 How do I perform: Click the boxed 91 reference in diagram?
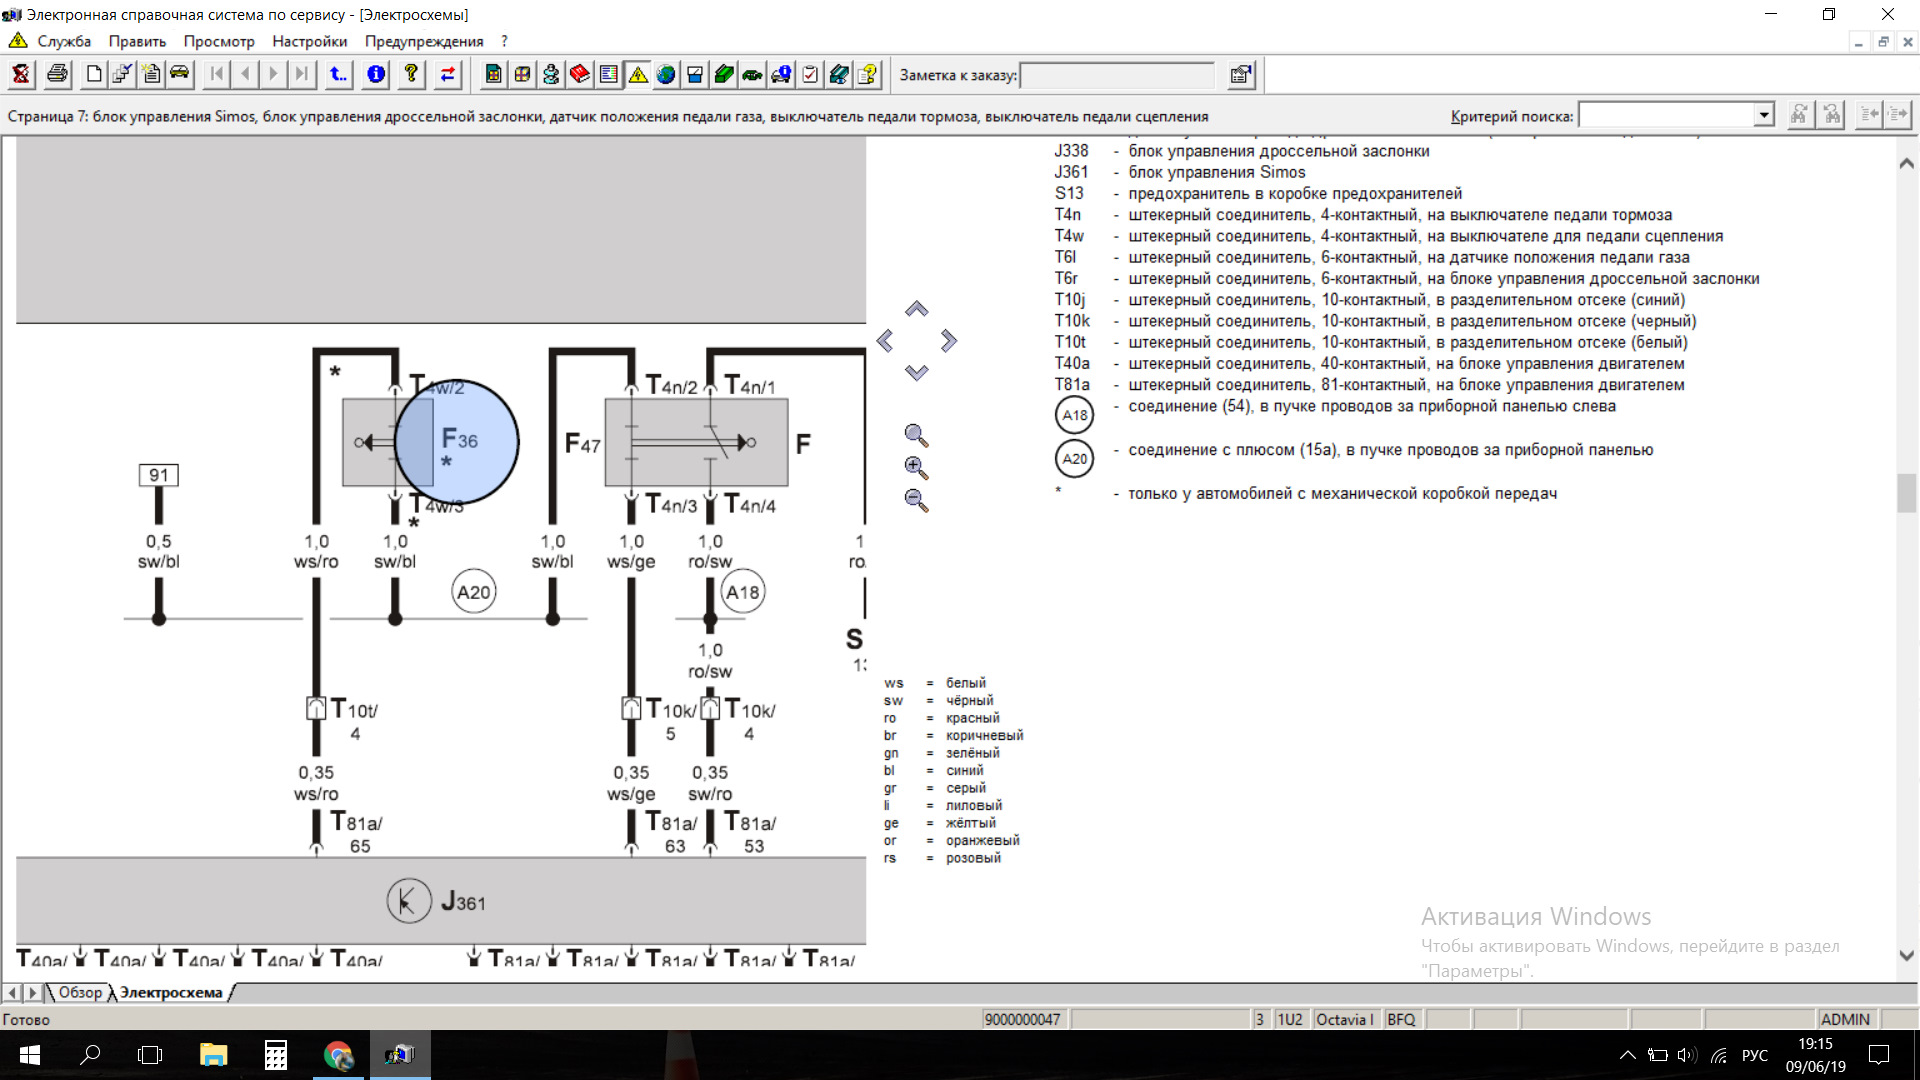click(159, 475)
